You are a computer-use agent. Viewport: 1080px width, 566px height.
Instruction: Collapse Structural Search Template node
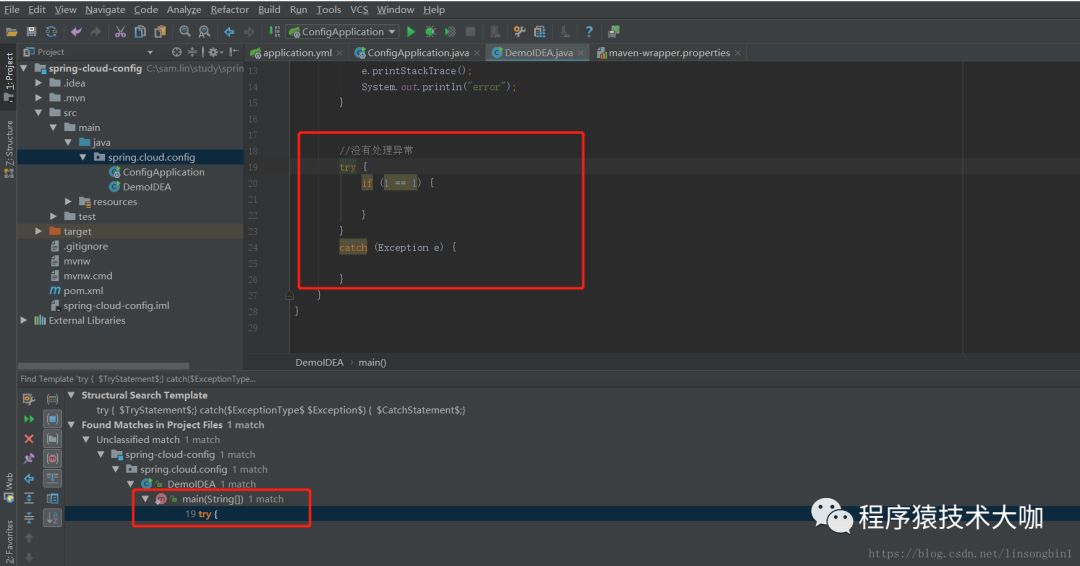coord(71,395)
